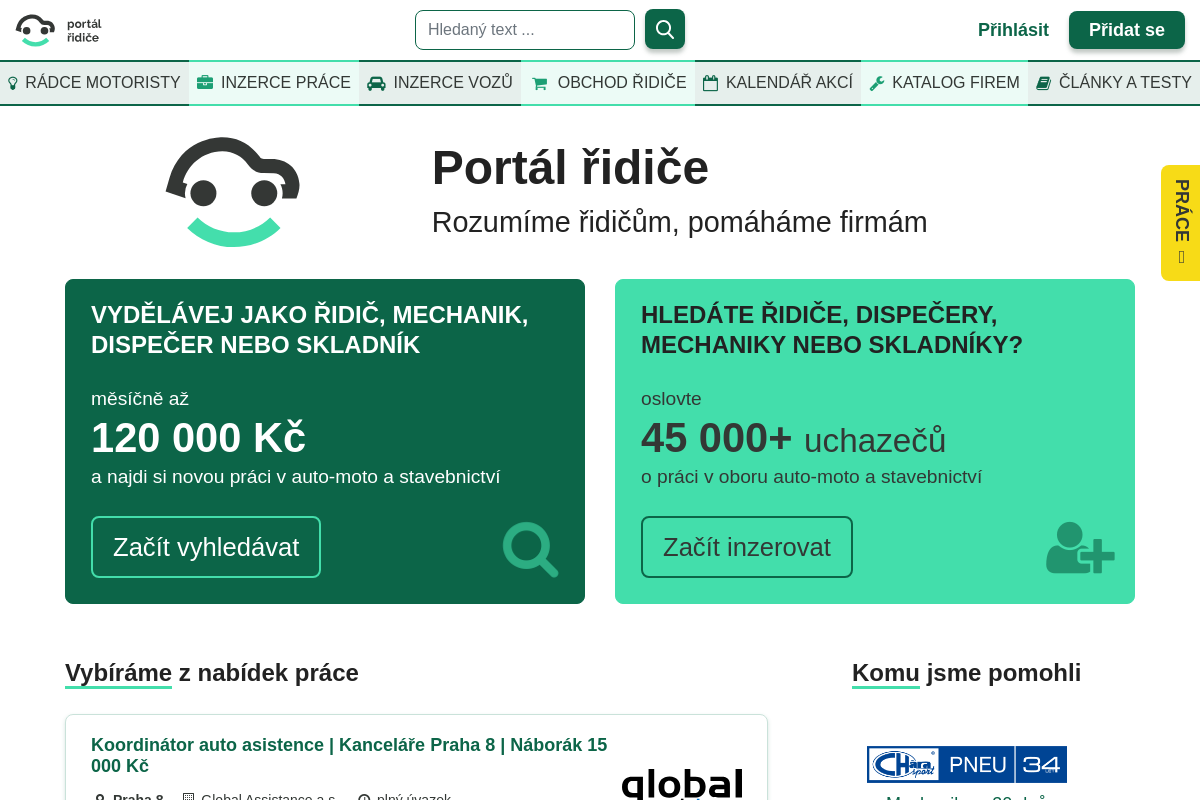Click the Portál řidiče logo in header

coord(59,30)
